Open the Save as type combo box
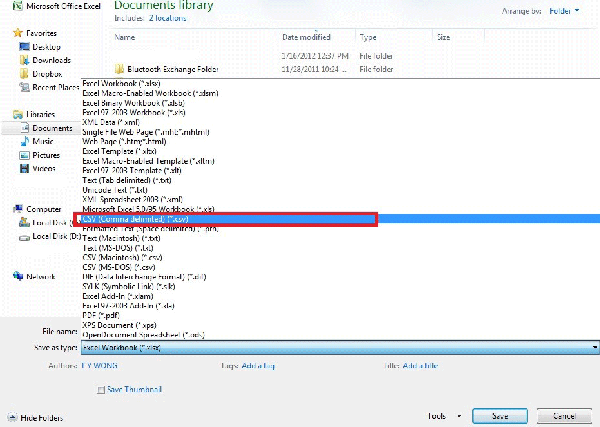The width and height of the screenshot is (600, 427). tap(340, 347)
